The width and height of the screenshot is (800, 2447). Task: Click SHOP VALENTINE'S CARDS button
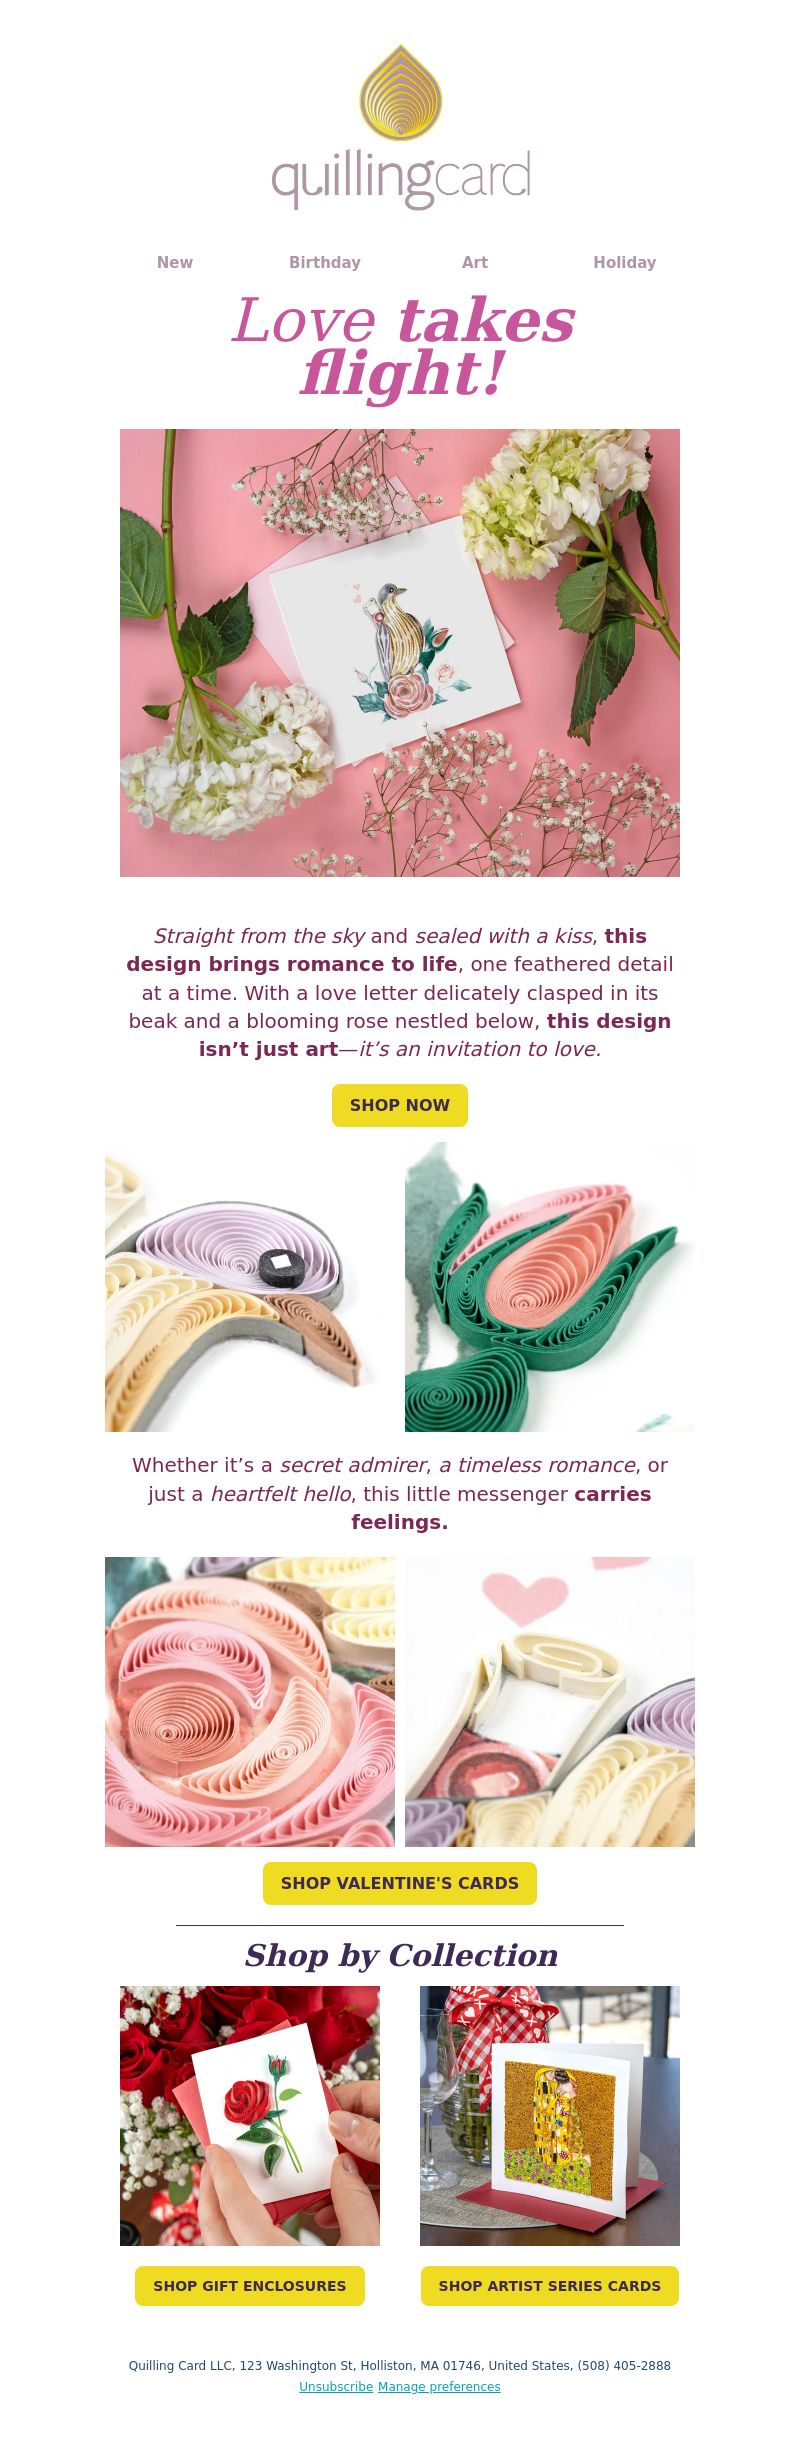click(400, 1883)
